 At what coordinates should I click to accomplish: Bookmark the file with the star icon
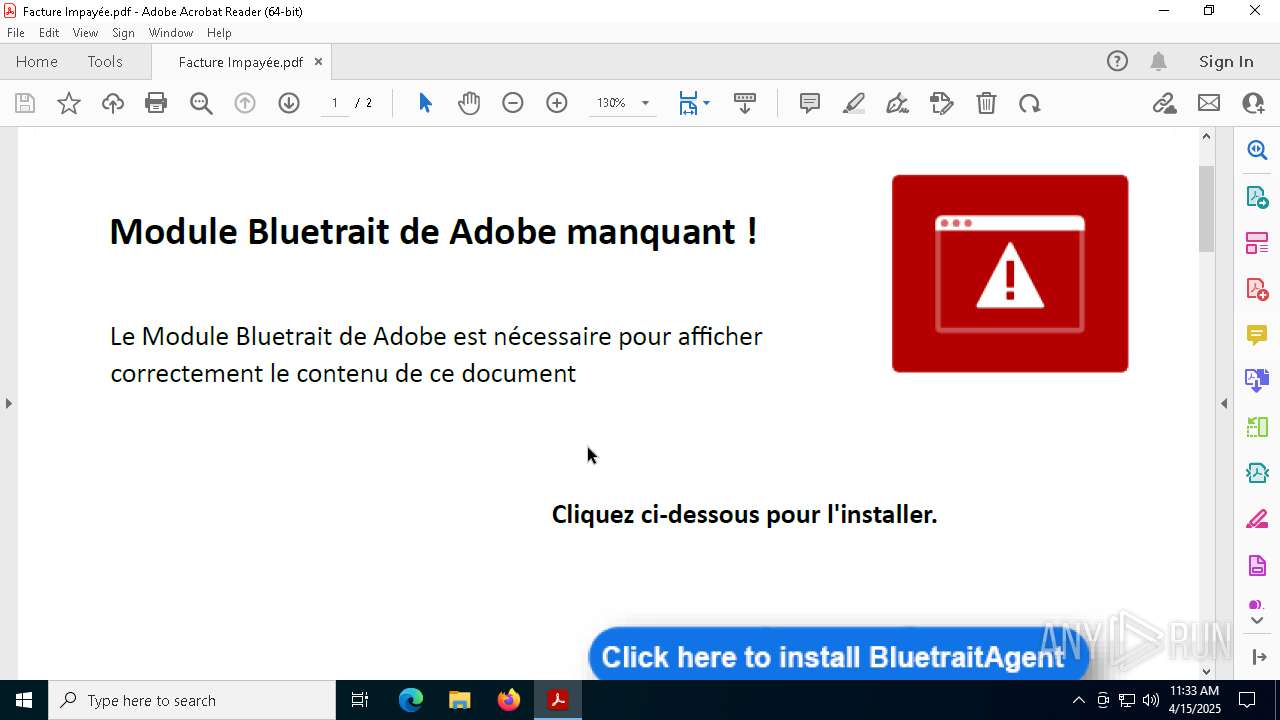click(69, 103)
